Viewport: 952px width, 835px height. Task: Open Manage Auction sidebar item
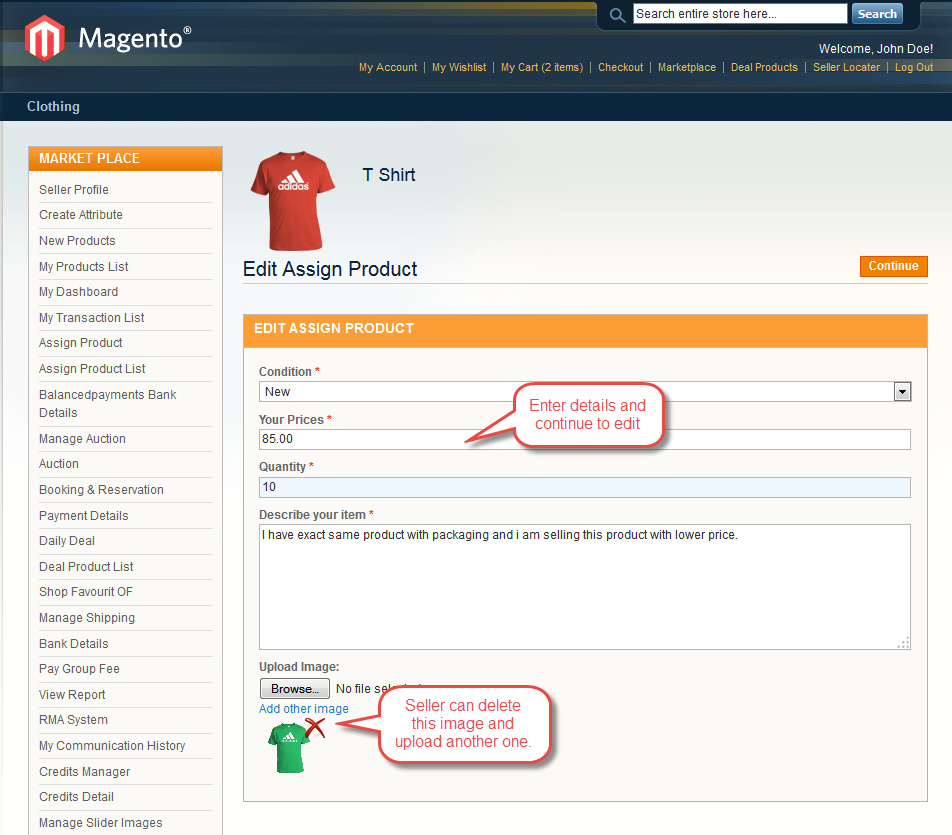pos(83,438)
